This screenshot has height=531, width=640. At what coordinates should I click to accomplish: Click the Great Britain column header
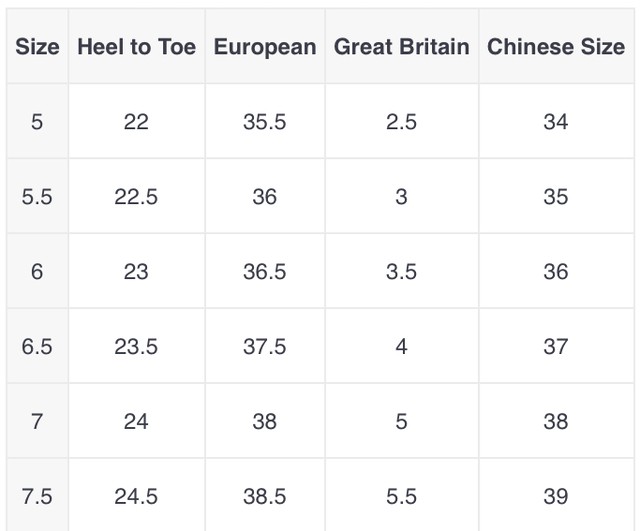[x=402, y=46]
